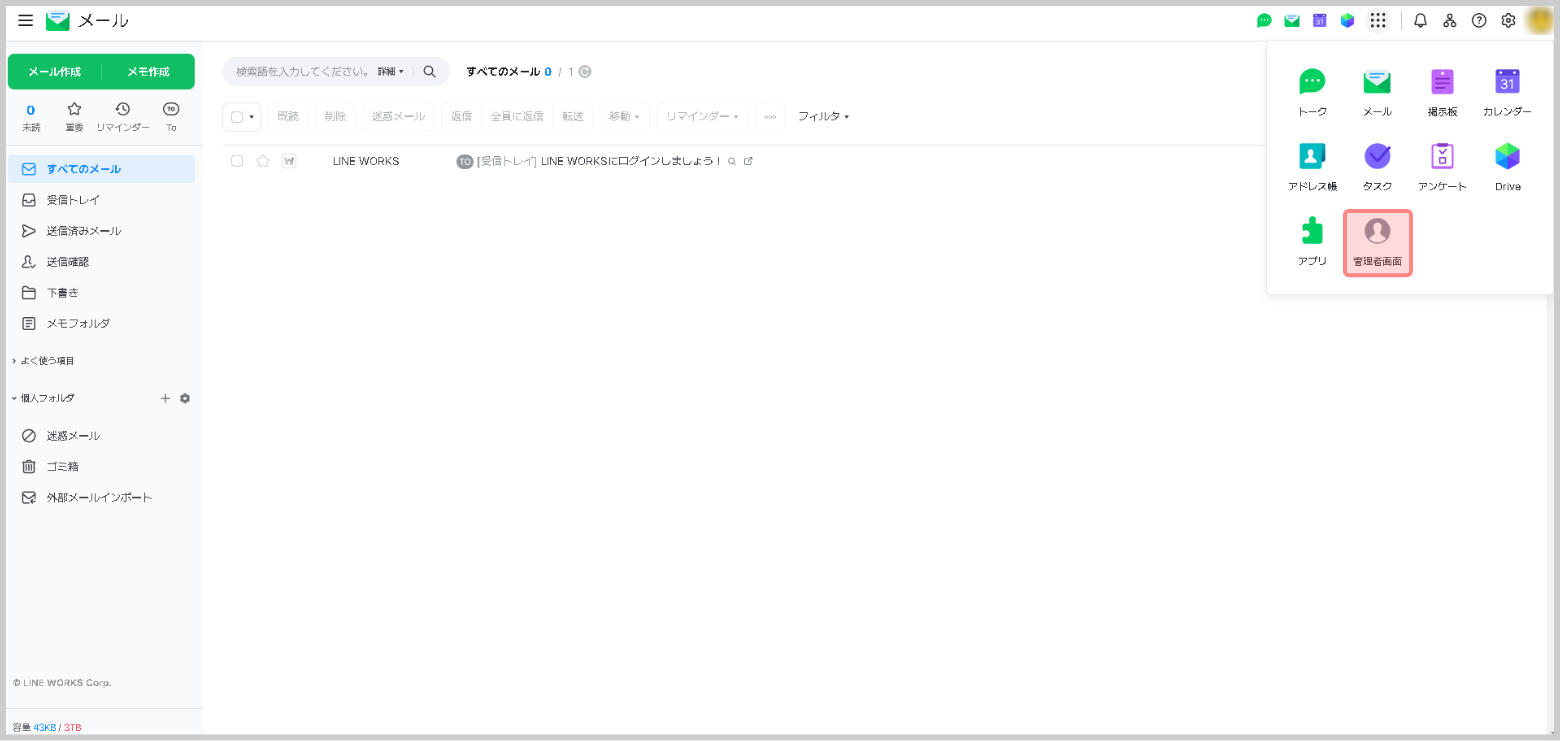Open 外部メールインポート
Viewport: 1560px width, 741px height.
[x=101, y=498]
